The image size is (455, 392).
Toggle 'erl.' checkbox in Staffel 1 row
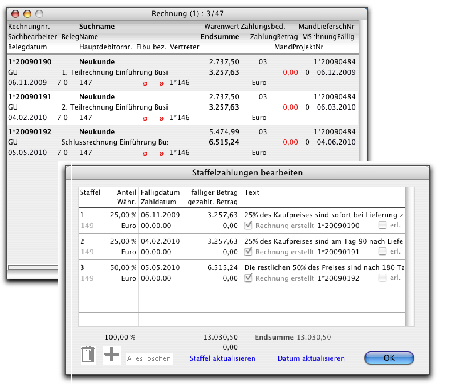click(382, 225)
